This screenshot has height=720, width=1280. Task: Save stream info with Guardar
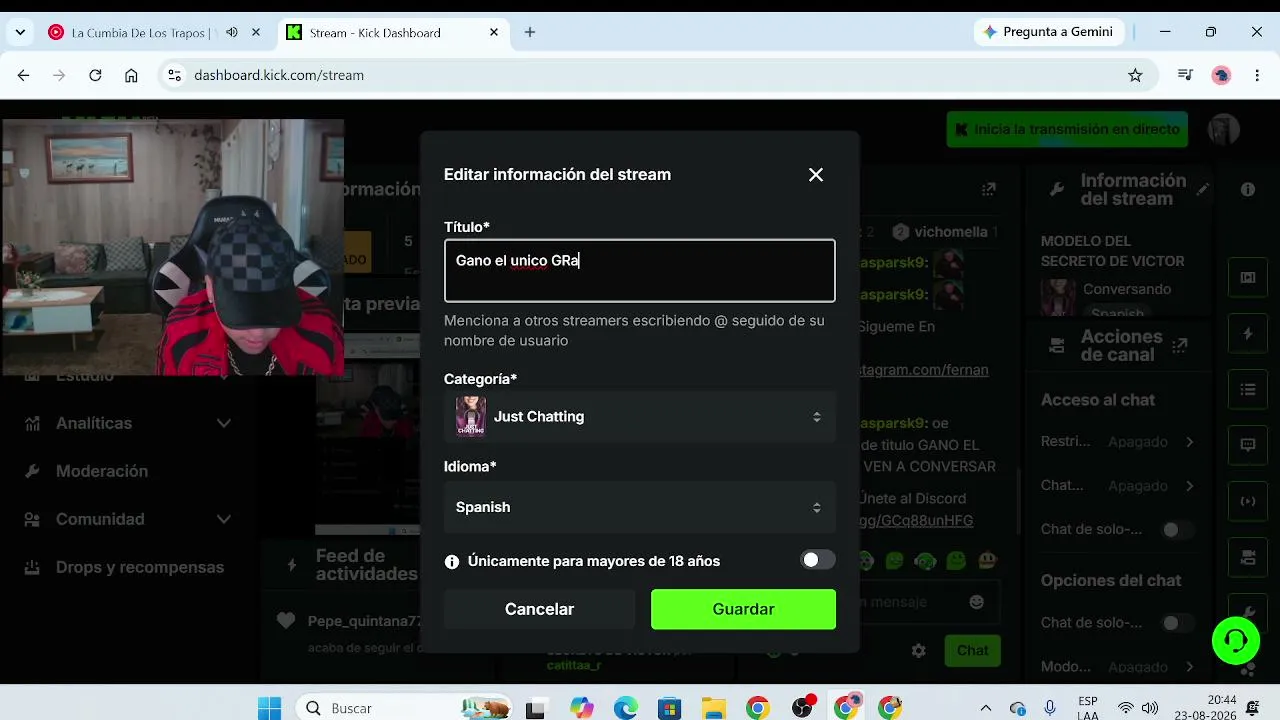(x=743, y=609)
